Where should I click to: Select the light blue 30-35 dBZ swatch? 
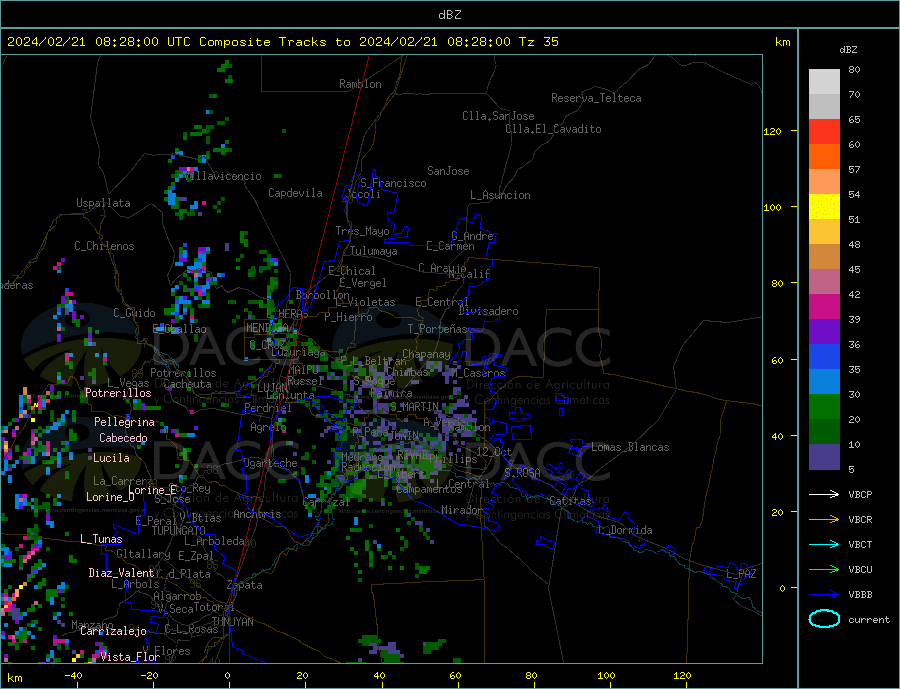[824, 382]
